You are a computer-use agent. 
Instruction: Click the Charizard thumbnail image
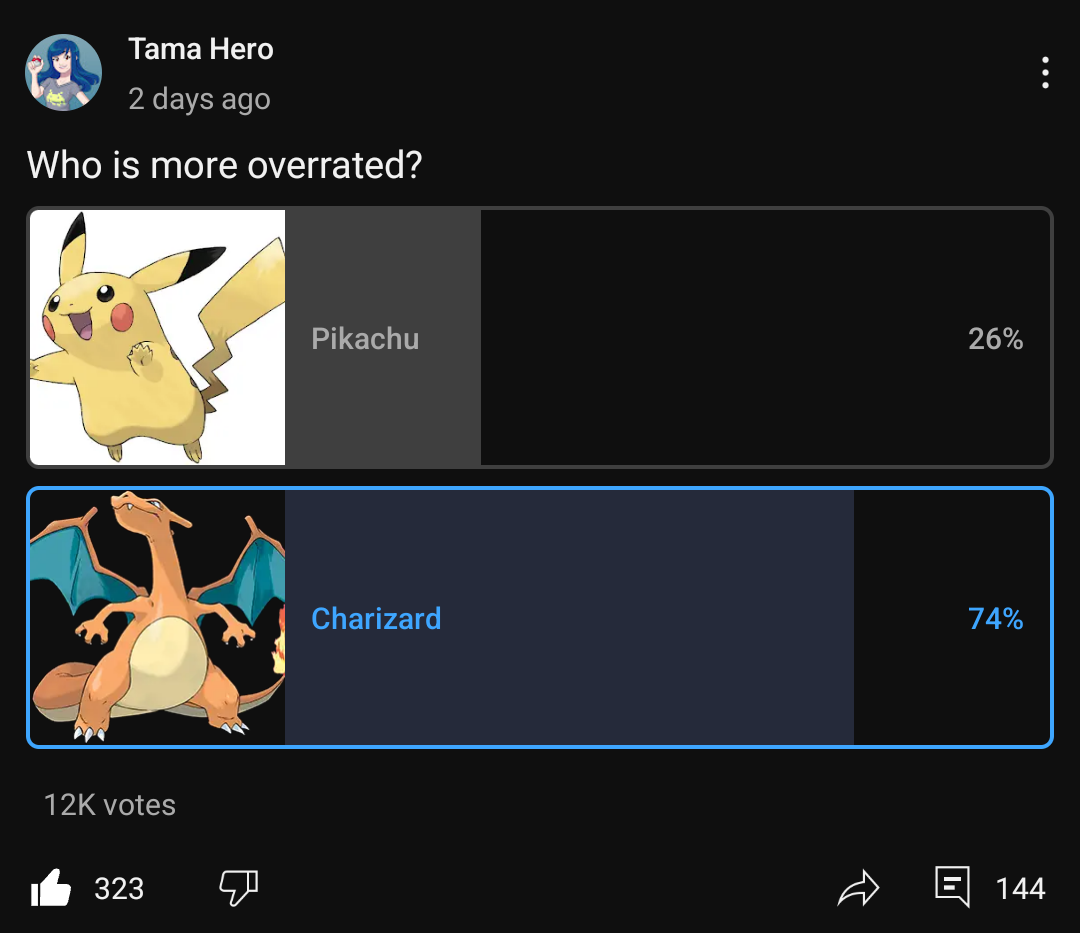(157, 618)
